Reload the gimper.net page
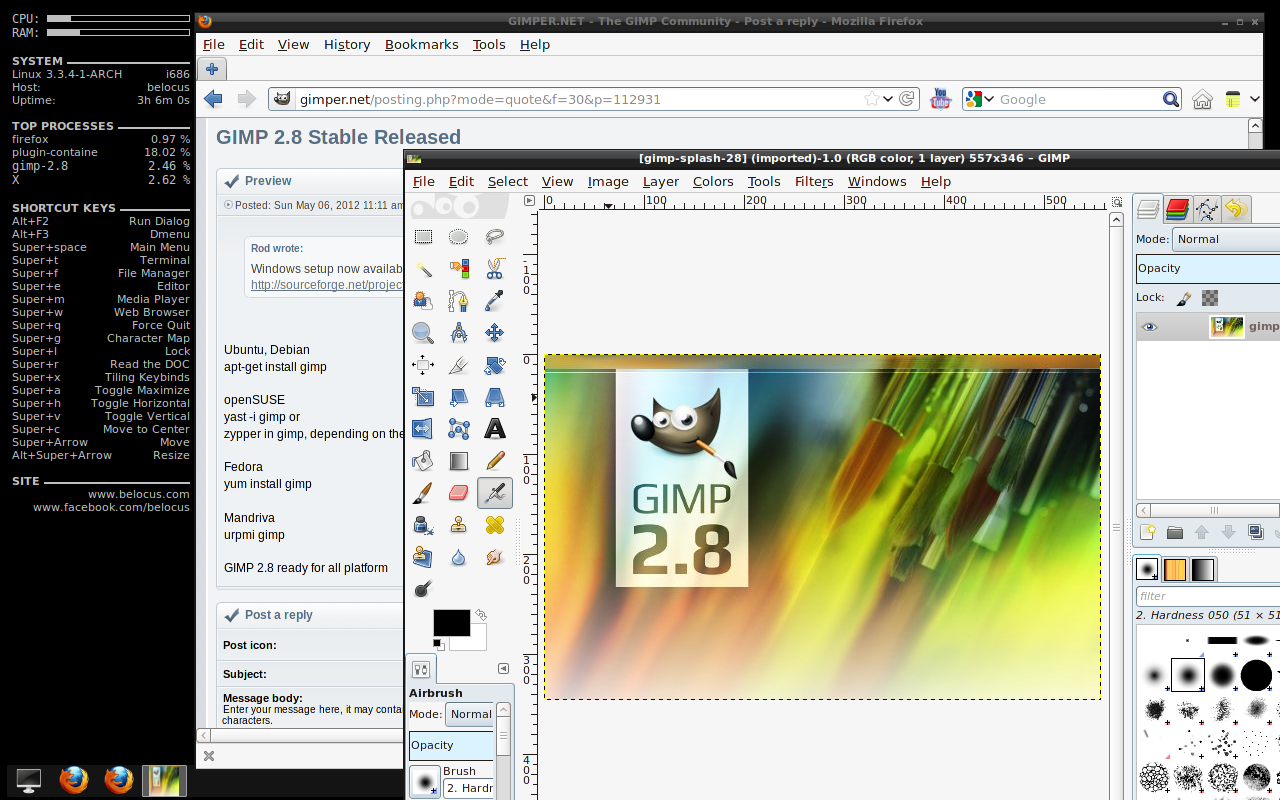Screen dimensions: 1280x800 pyautogui.click(x=907, y=99)
